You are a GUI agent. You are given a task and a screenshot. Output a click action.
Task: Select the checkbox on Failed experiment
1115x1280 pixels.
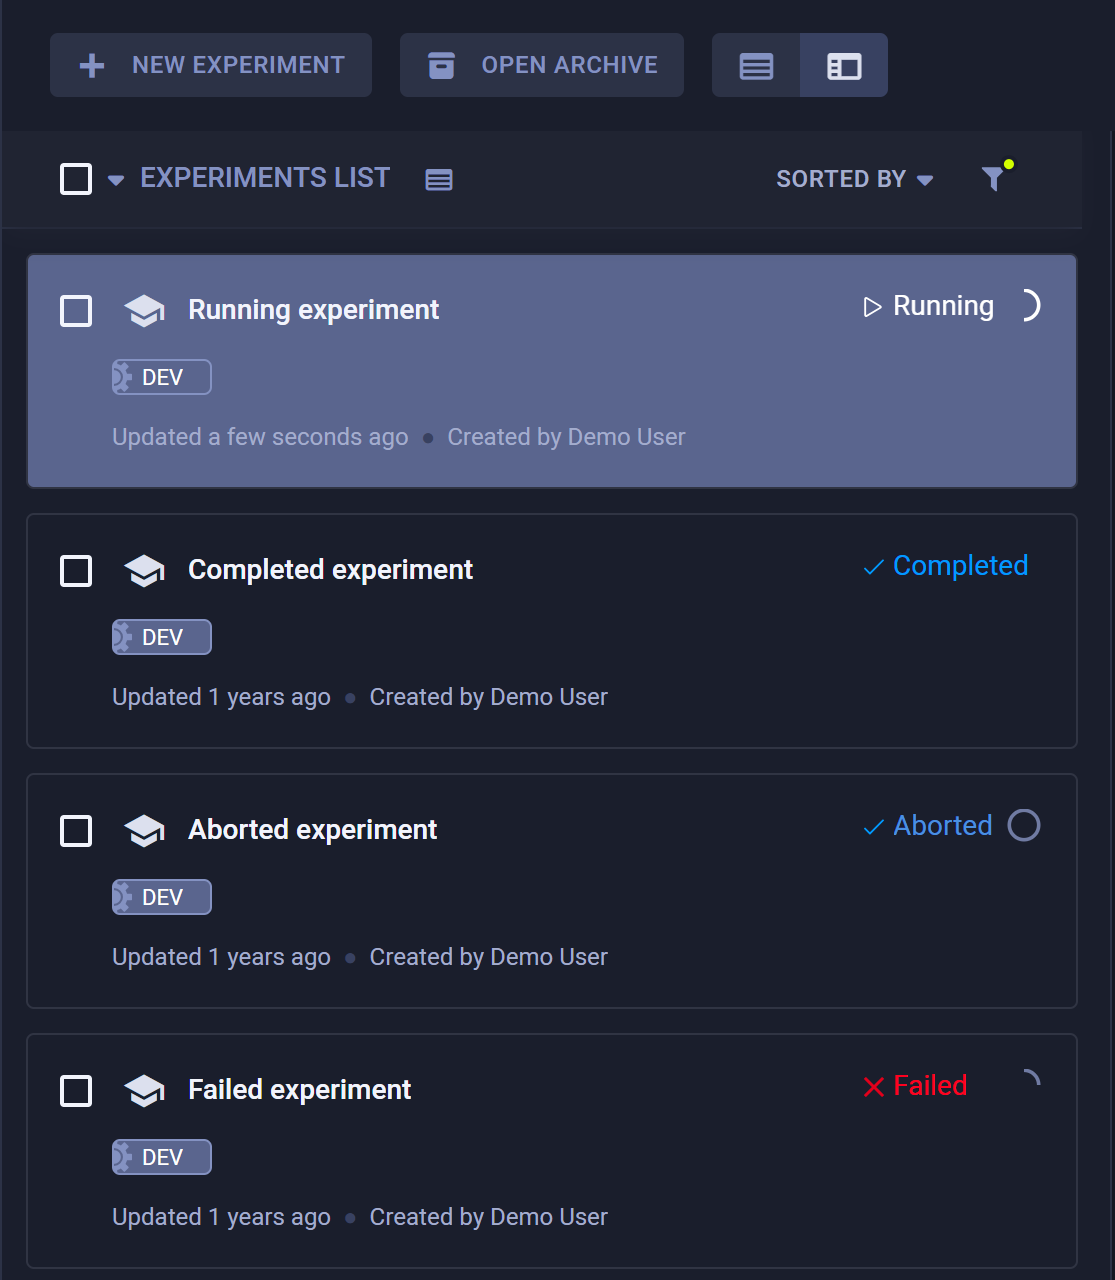point(75,1091)
